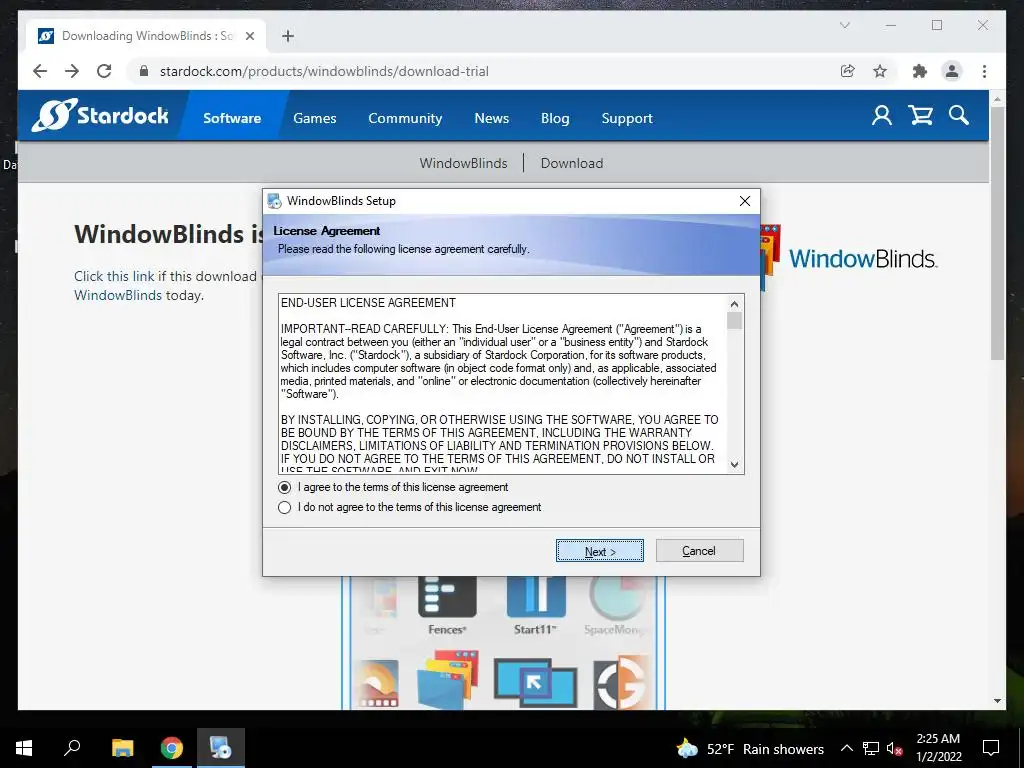This screenshot has width=1024, height=768.
Task: Open the shopping cart icon
Action: coord(921,116)
